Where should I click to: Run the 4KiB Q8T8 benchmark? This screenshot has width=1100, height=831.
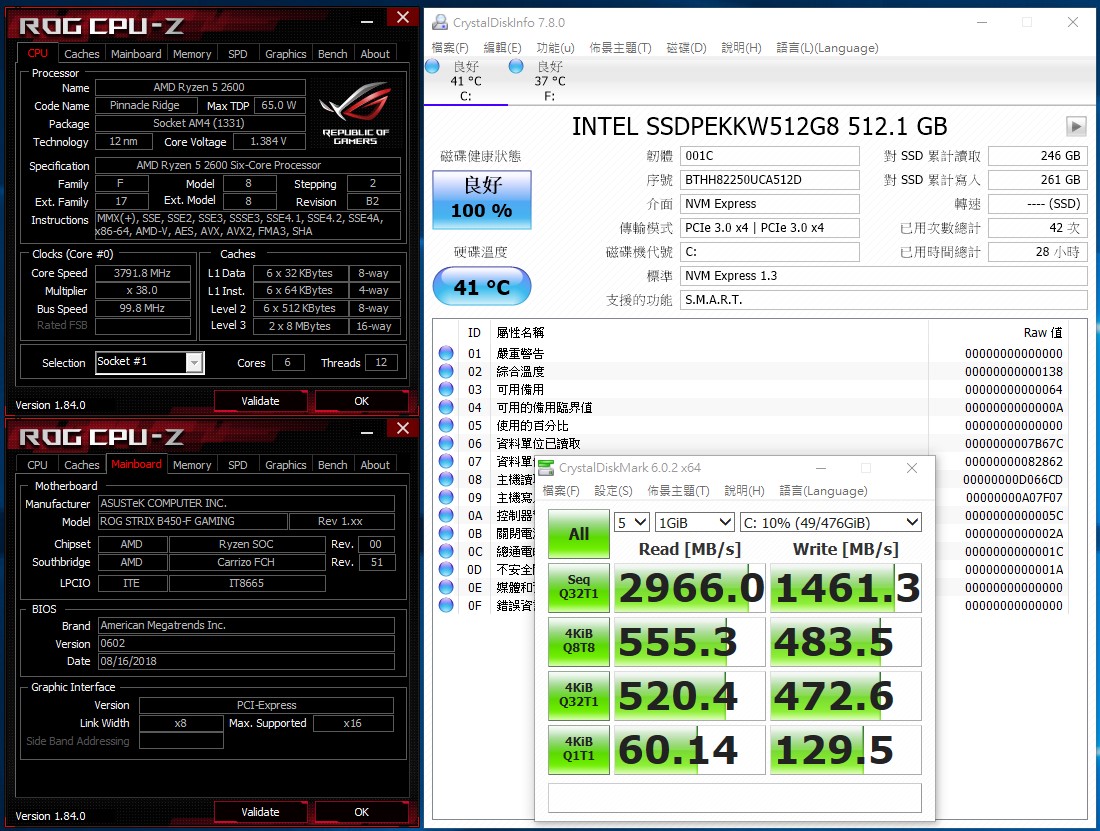(x=579, y=642)
